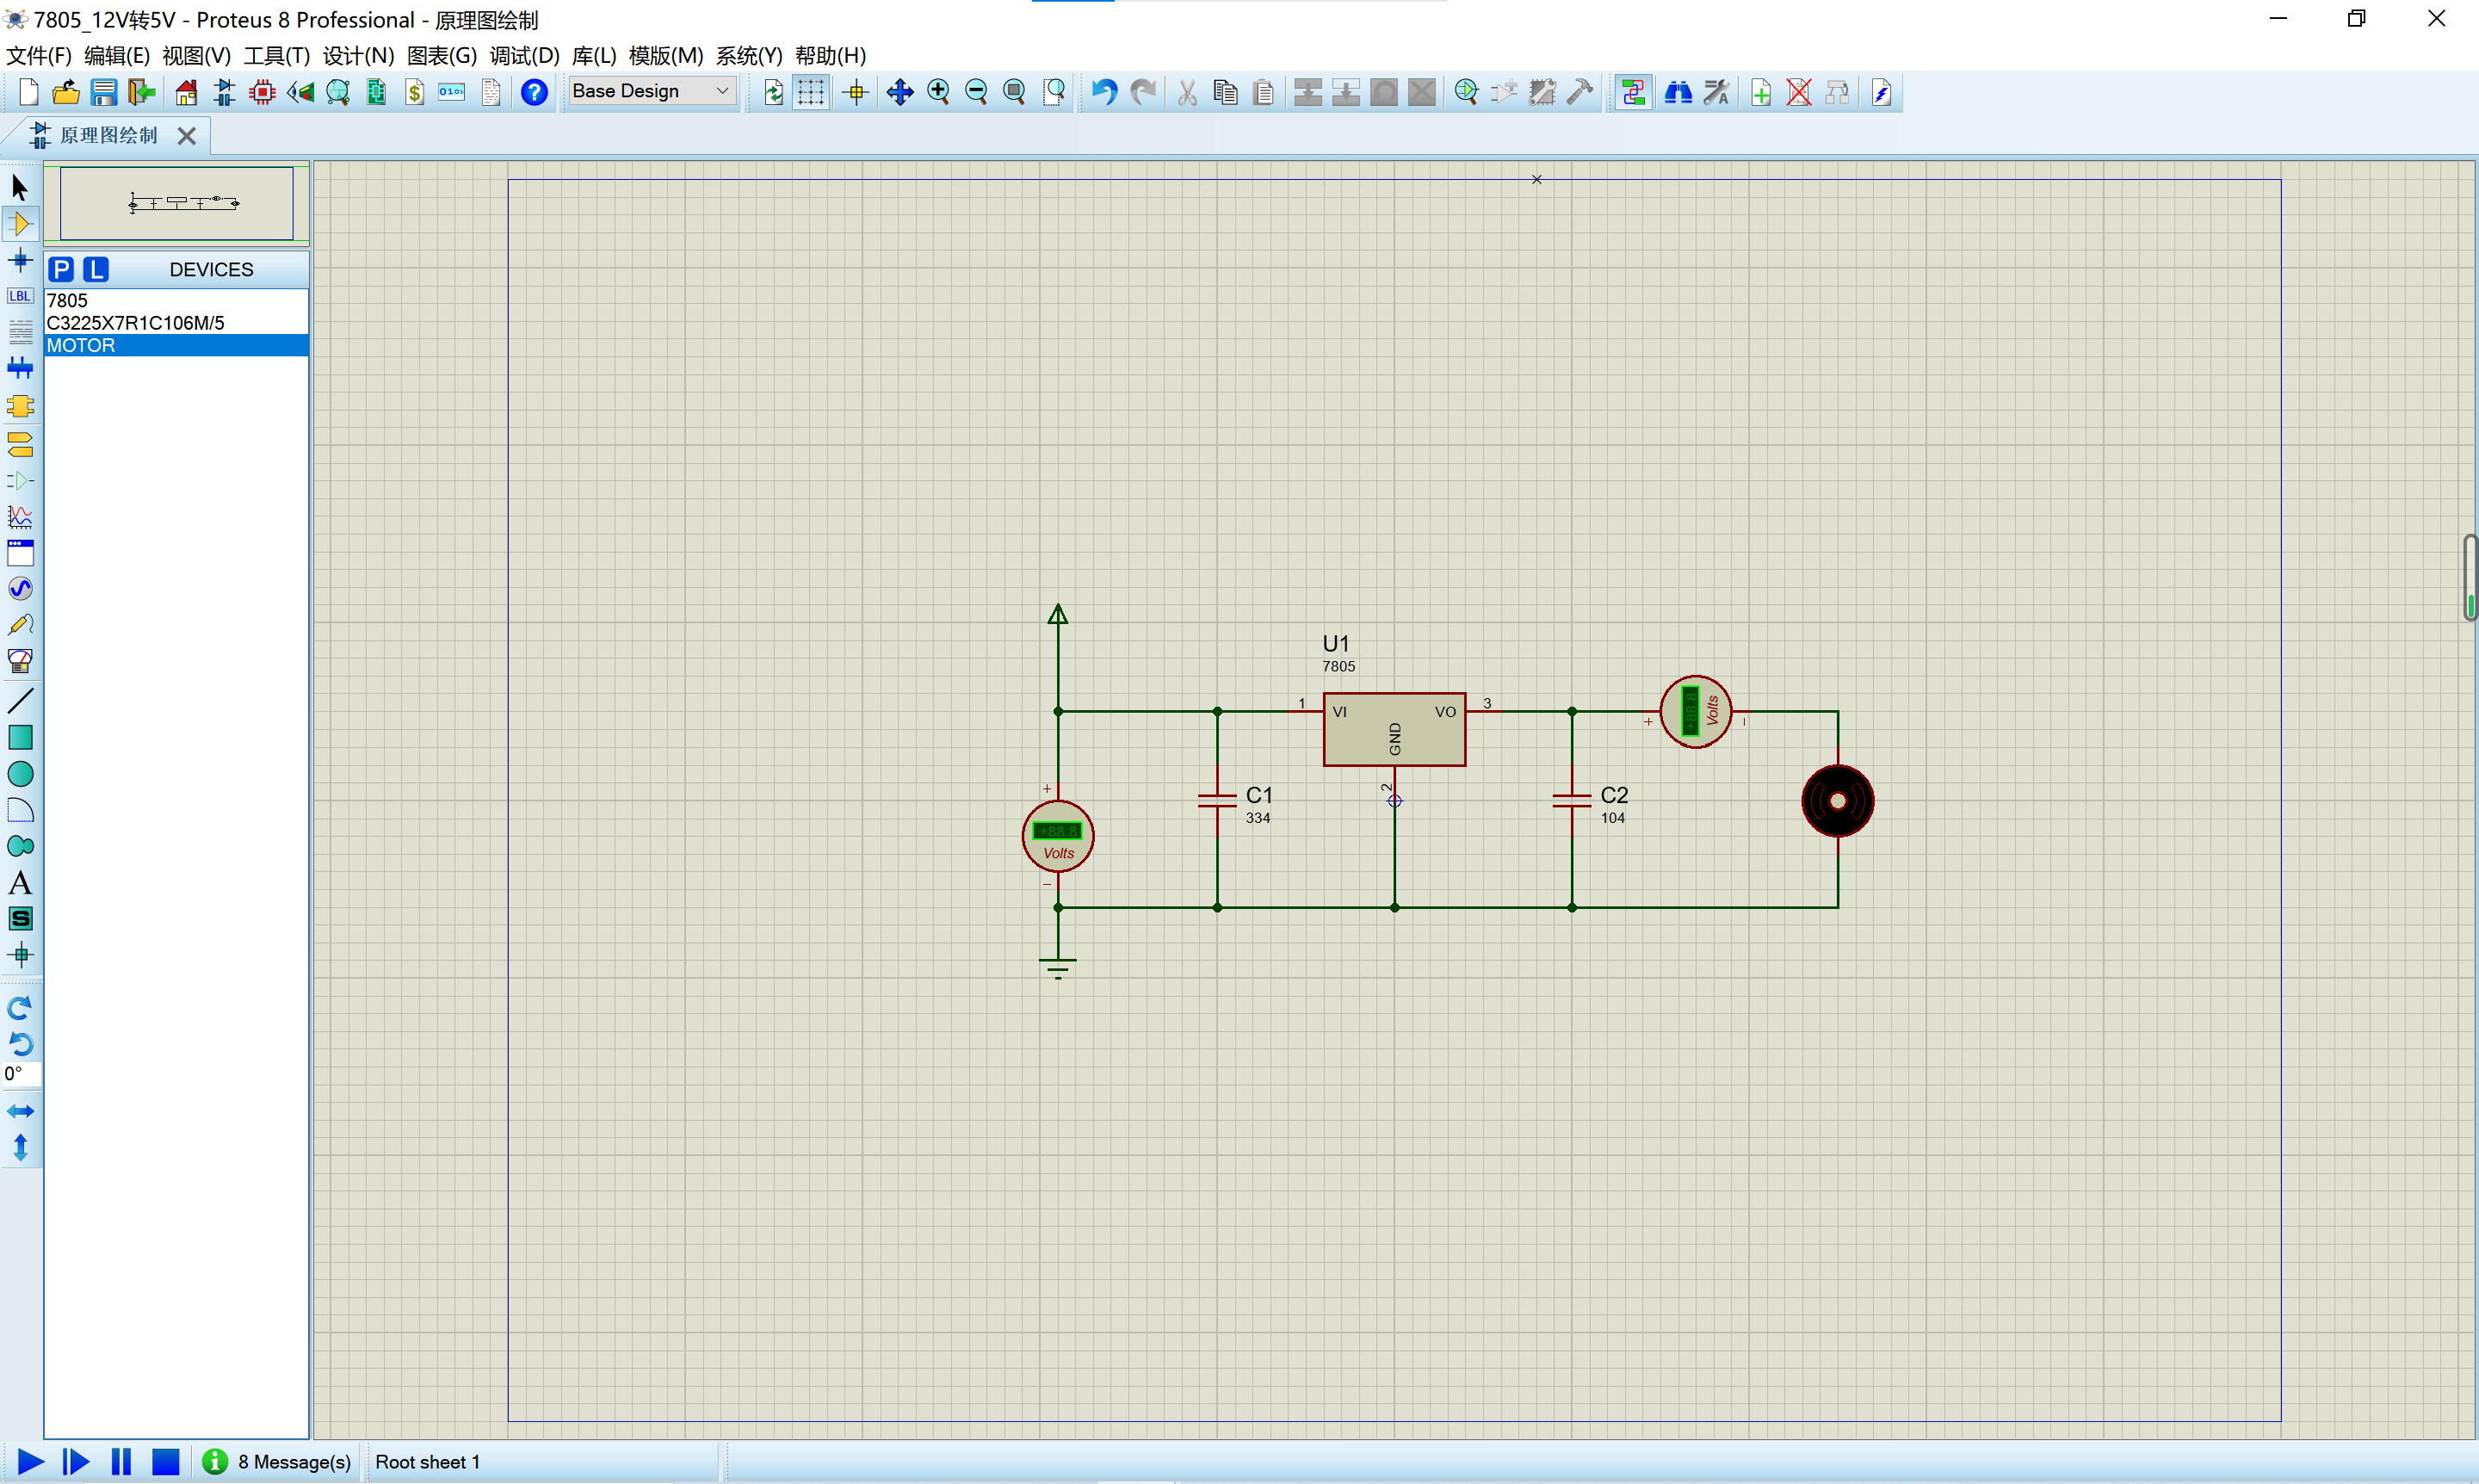Open the Base Design variant dropdown
2479x1484 pixels.
click(652, 91)
